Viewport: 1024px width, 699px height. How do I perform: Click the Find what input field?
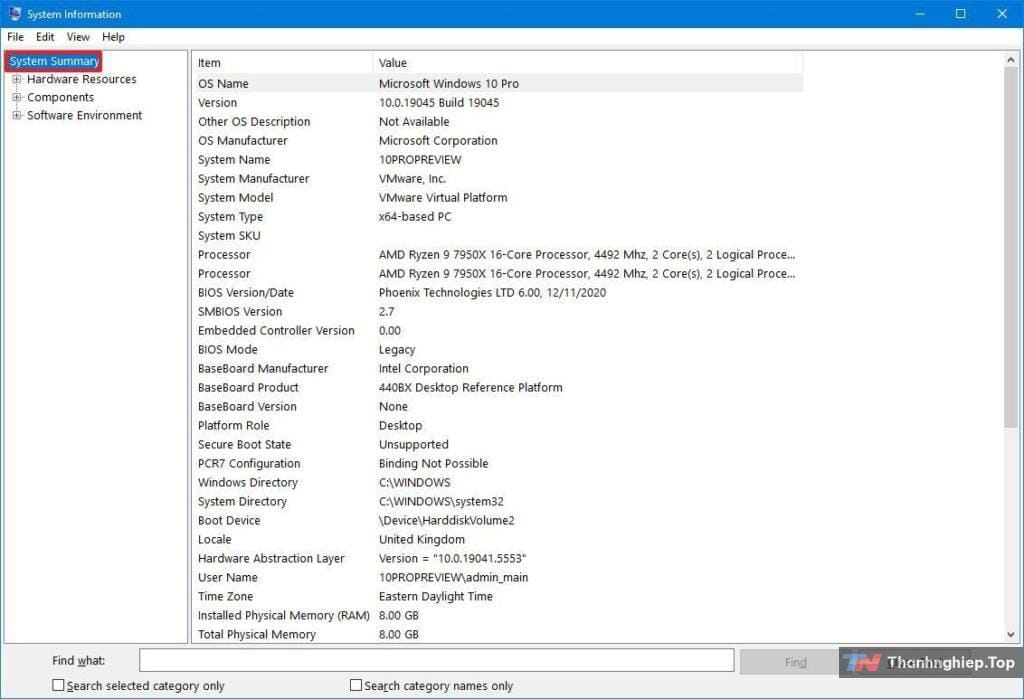click(x=436, y=660)
